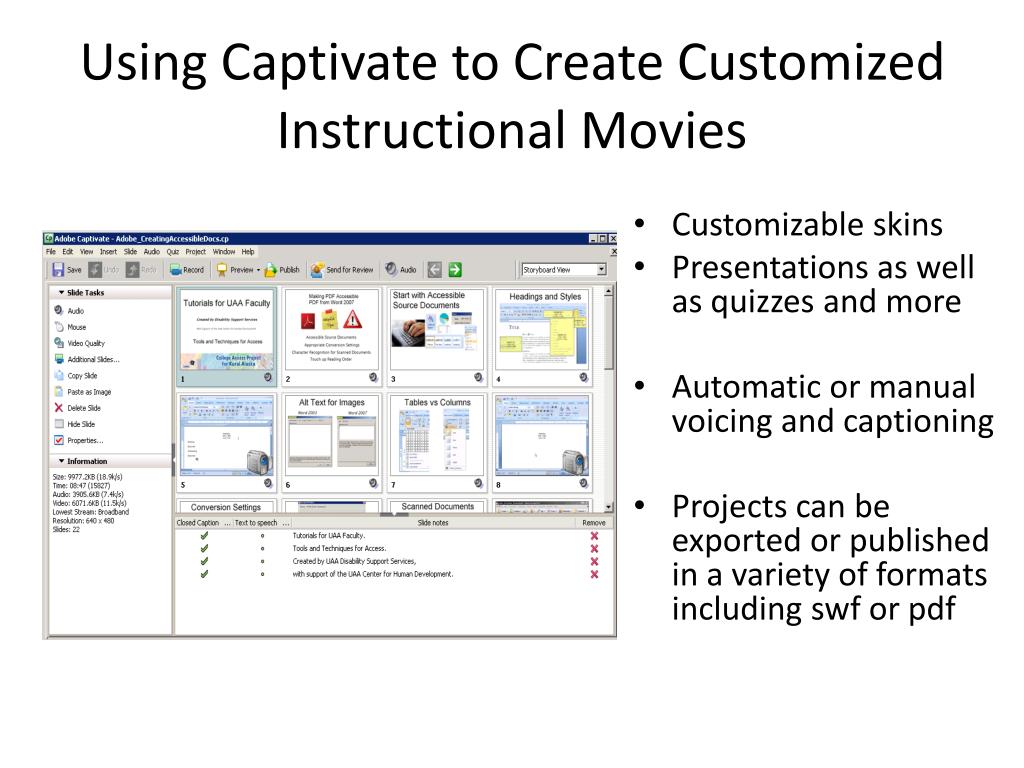
Task: Toggle closed caption for Tutorials for UAA Faculty
Action: point(204,536)
